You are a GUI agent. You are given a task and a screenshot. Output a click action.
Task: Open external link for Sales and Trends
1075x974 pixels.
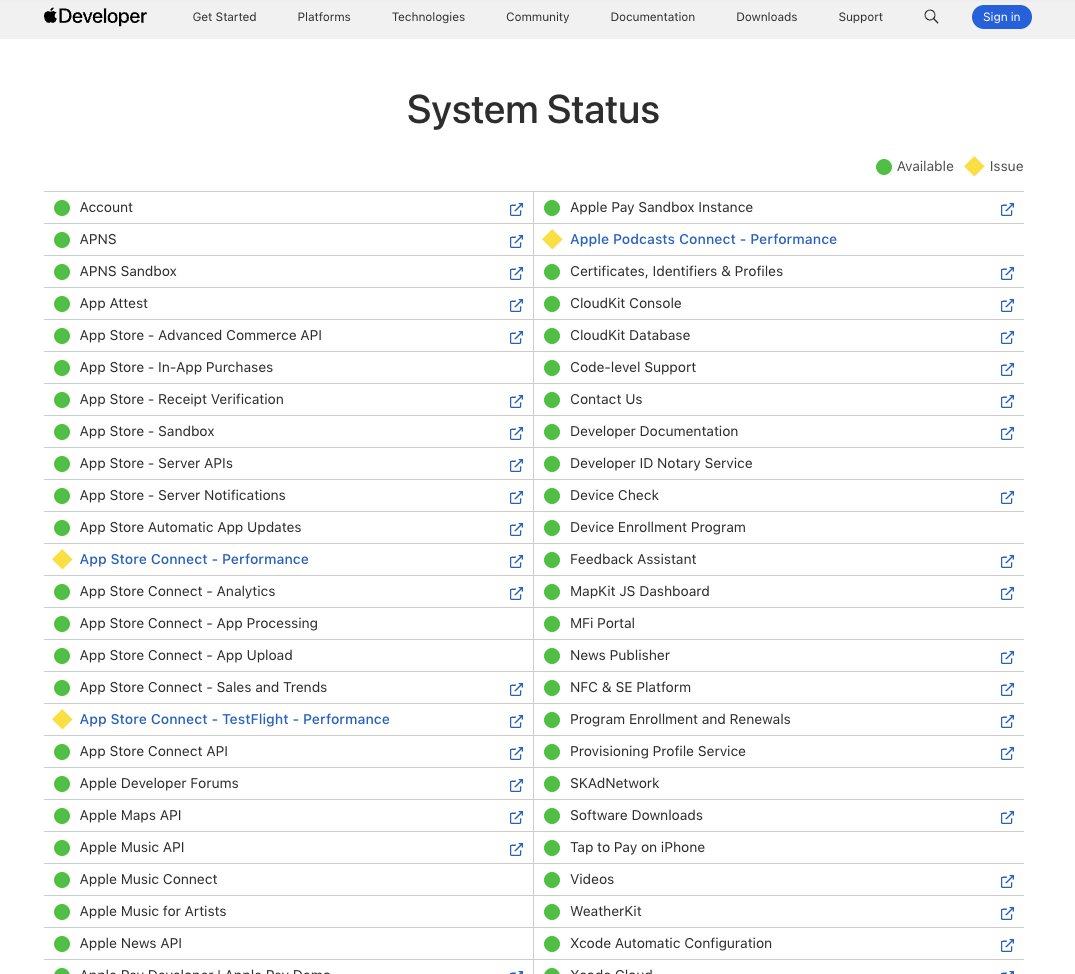pos(516,689)
